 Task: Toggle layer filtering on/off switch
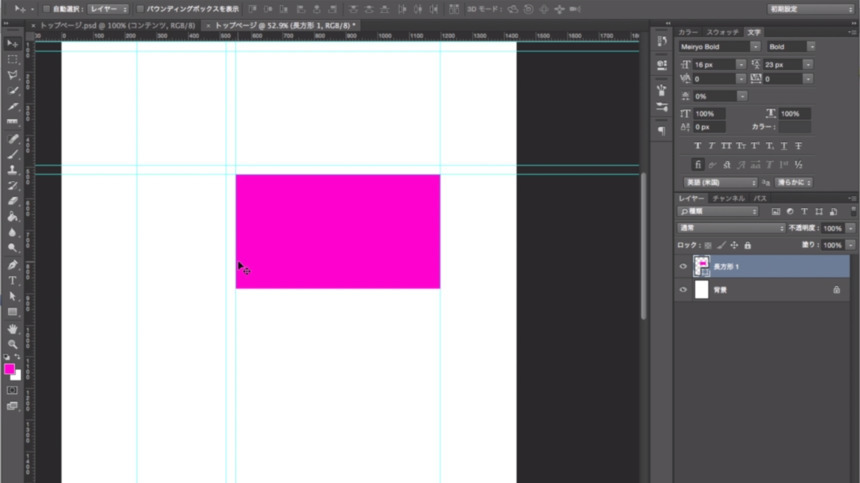point(853,211)
